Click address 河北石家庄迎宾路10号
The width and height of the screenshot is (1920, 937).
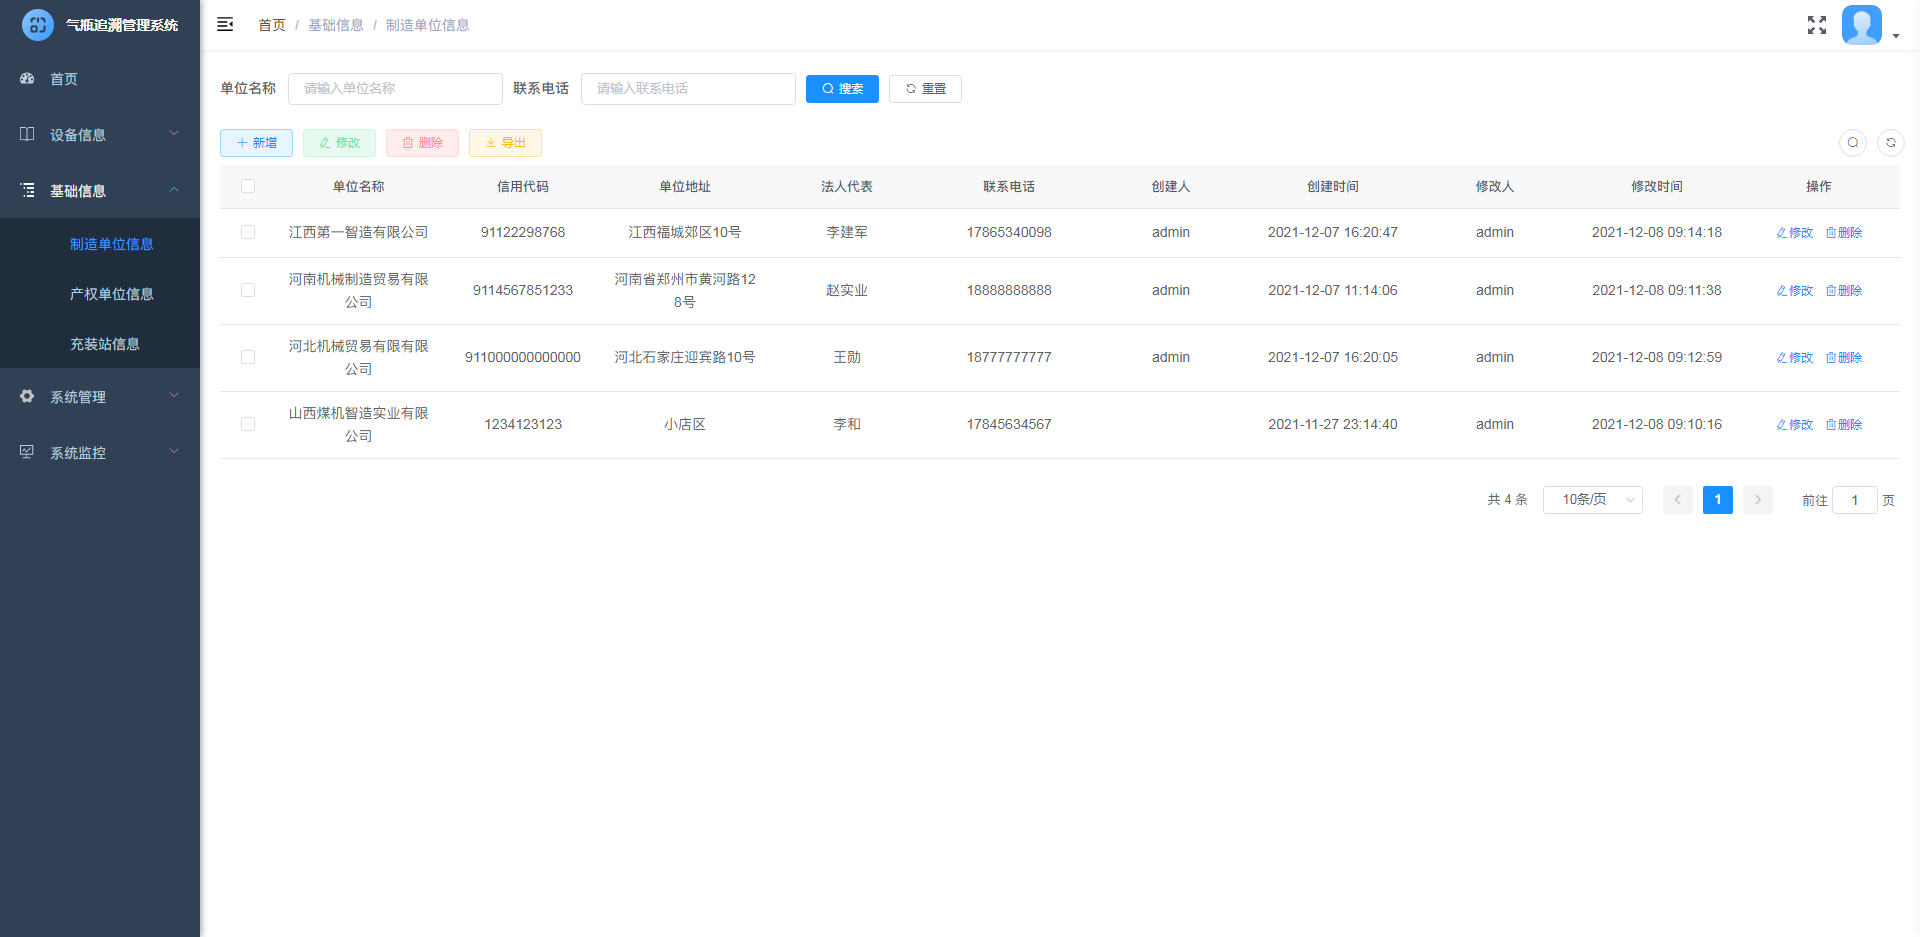pos(685,357)
